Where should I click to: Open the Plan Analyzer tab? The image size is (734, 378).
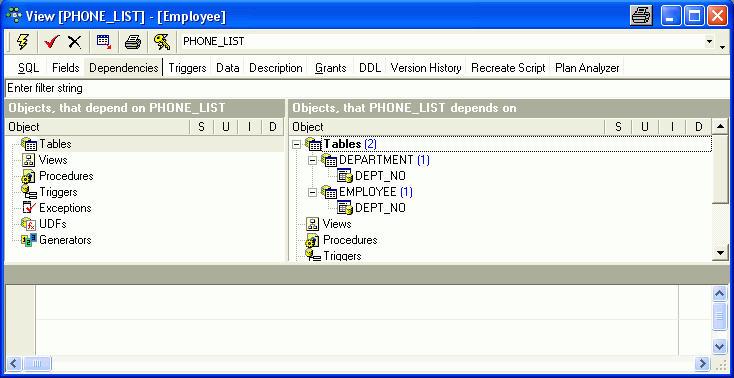point(587,68)
